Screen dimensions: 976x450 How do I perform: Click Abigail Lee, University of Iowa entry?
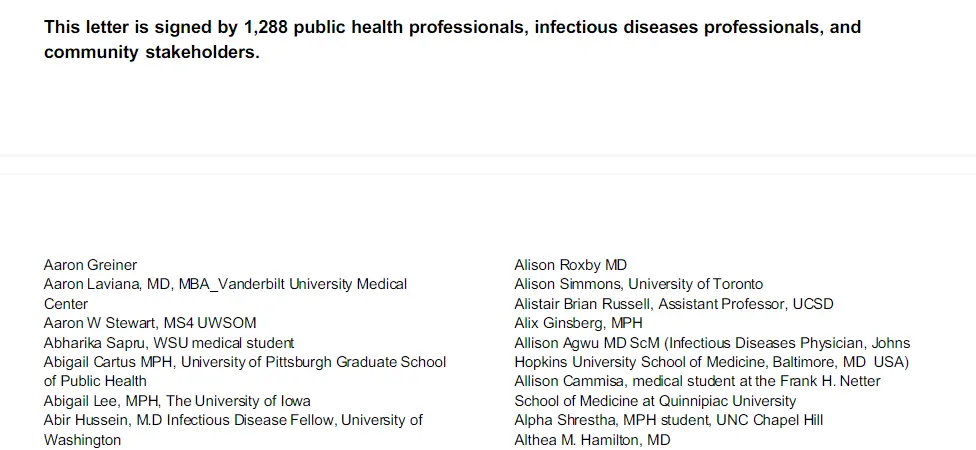pos(177,401)
